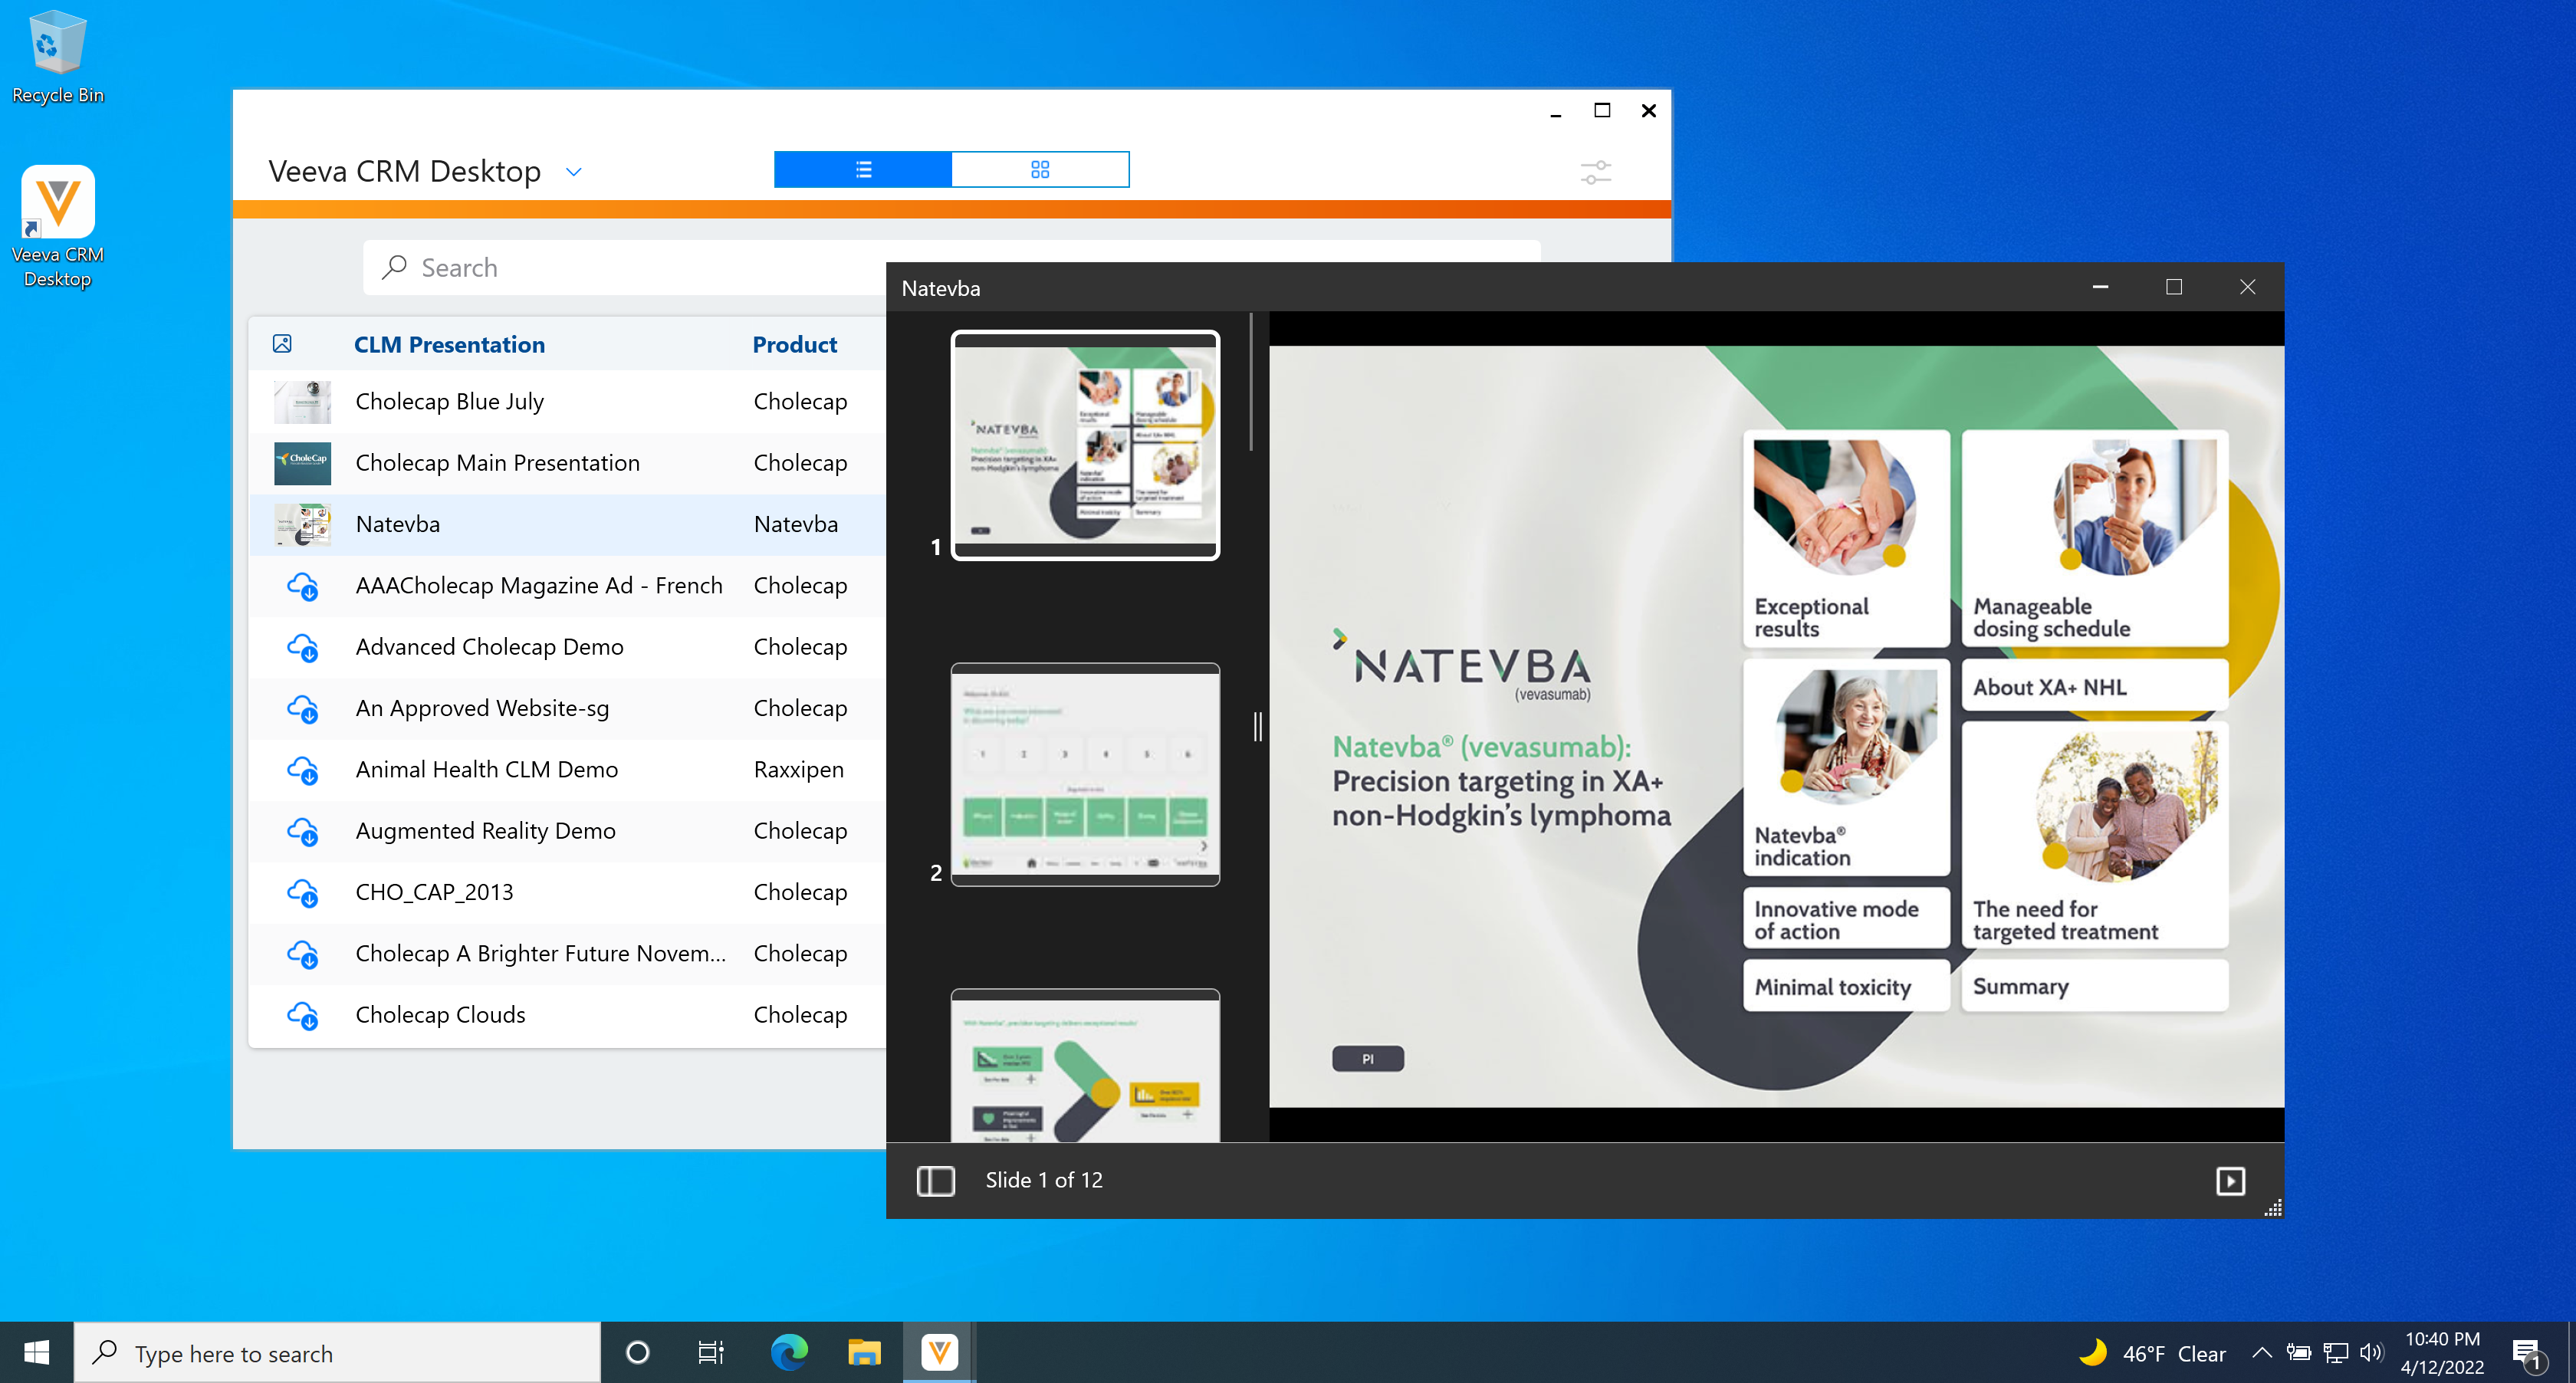The image size is (2576, 1383).
Task: Switch to grid view layout
Action: pyautogui.click(x=1039, y=170)
